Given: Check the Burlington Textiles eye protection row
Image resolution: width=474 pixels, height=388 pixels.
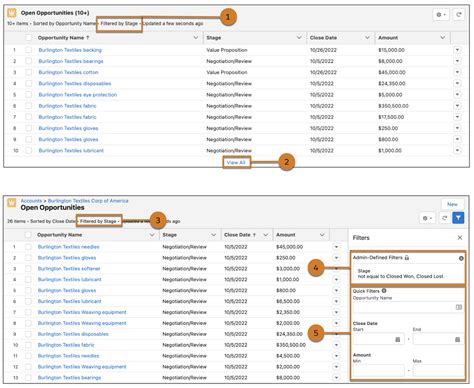Looking at the screenshot, I should pos(29,95).
